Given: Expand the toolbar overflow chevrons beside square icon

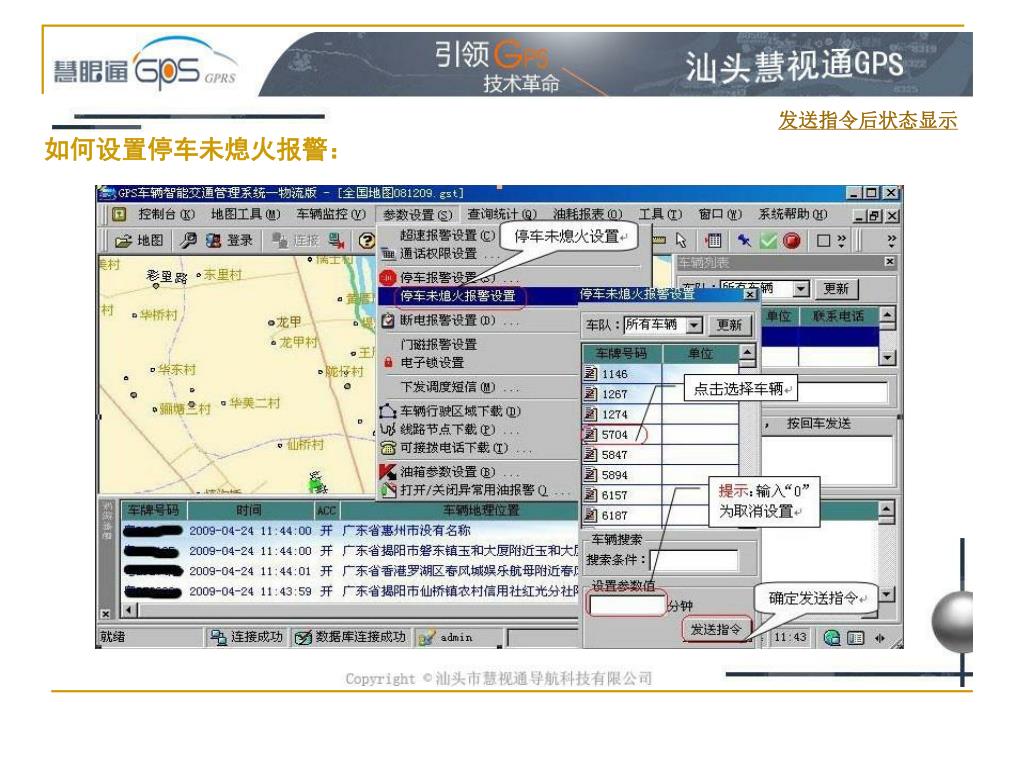Looking at the screenshot, I should tap(841, 241).
